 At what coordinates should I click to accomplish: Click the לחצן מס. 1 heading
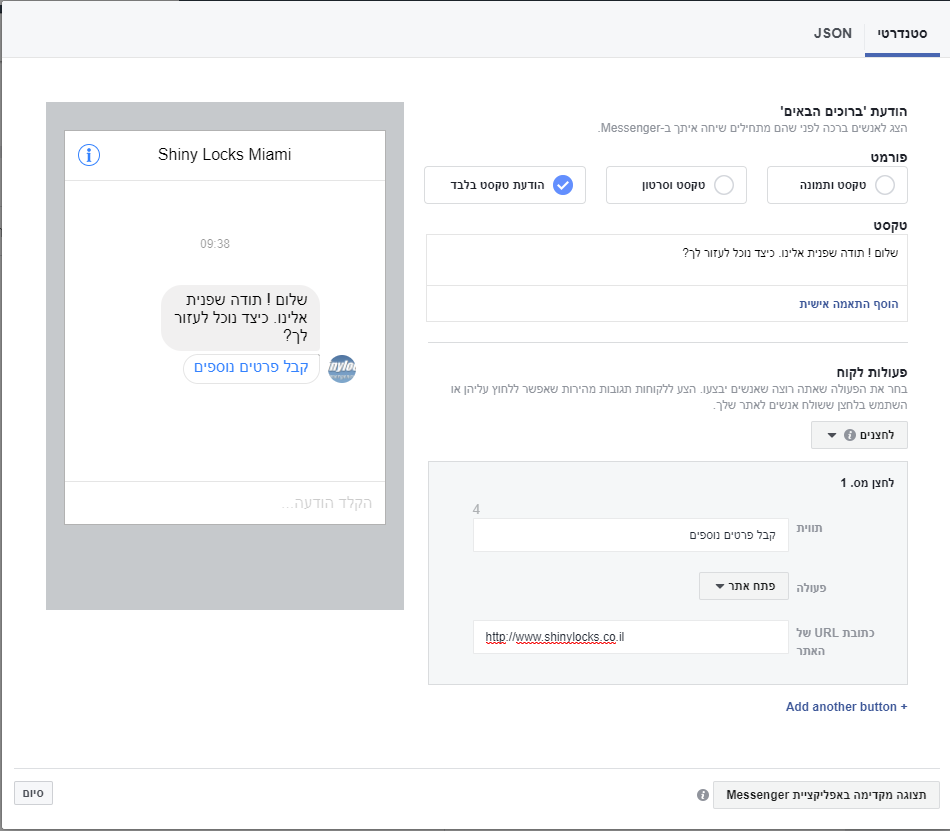pos(867,483)
